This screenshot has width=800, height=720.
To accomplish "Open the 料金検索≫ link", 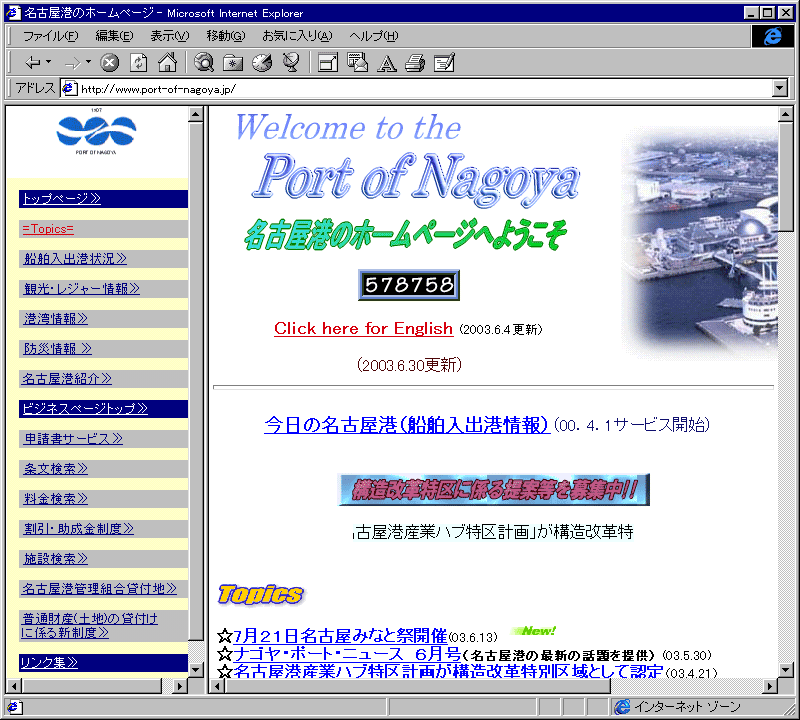I will [x=56, y=499].
